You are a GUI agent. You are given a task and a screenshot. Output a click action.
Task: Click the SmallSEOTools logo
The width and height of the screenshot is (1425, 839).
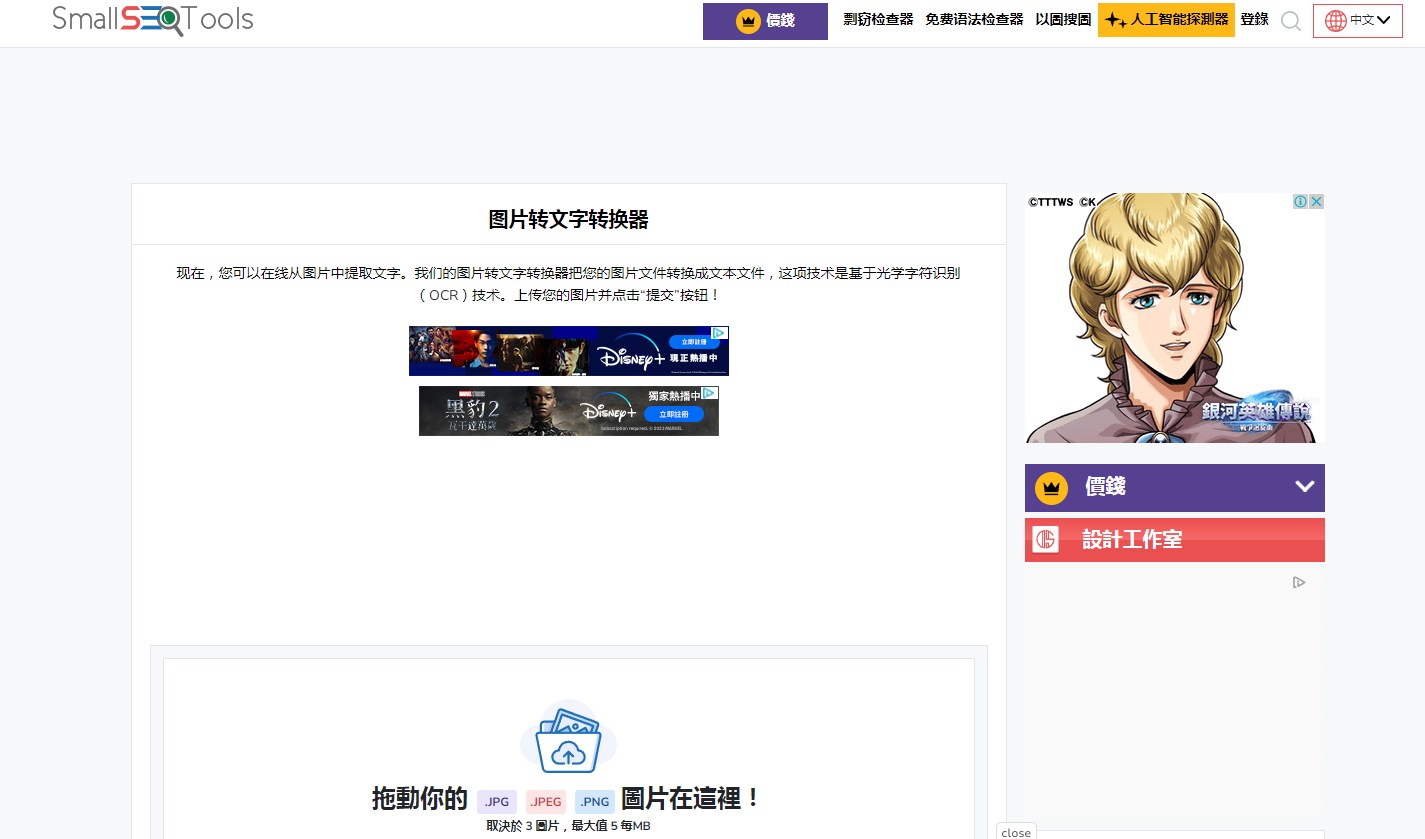coord(152,19)
